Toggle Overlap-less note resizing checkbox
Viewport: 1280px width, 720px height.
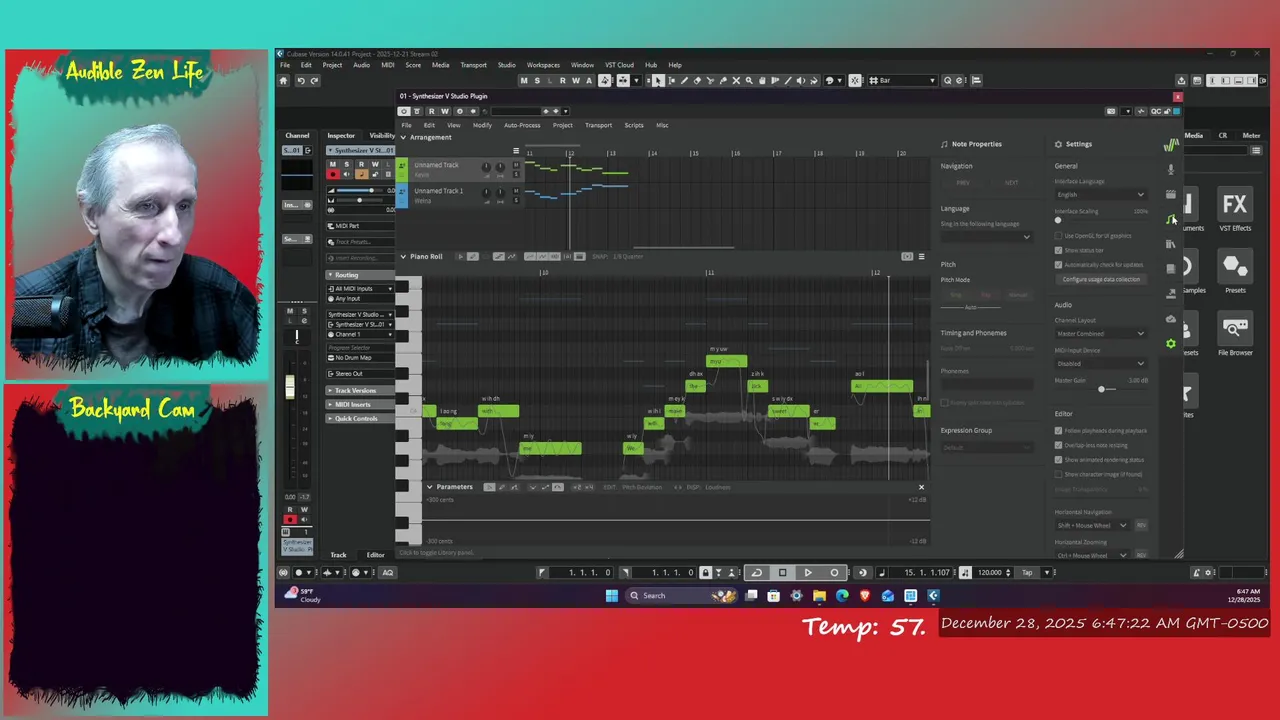click(x=1059, y=445)
